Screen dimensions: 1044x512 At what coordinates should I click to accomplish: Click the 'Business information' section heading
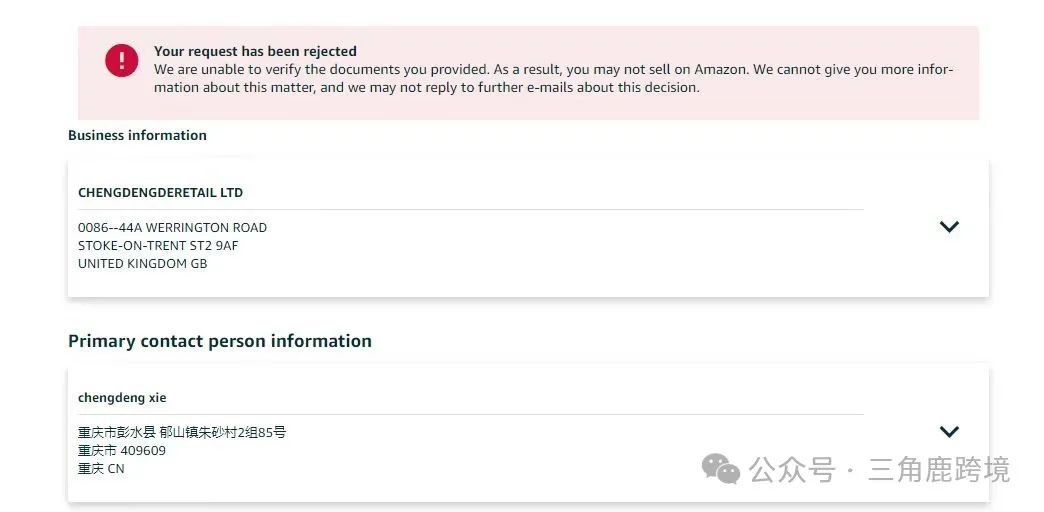137,135
